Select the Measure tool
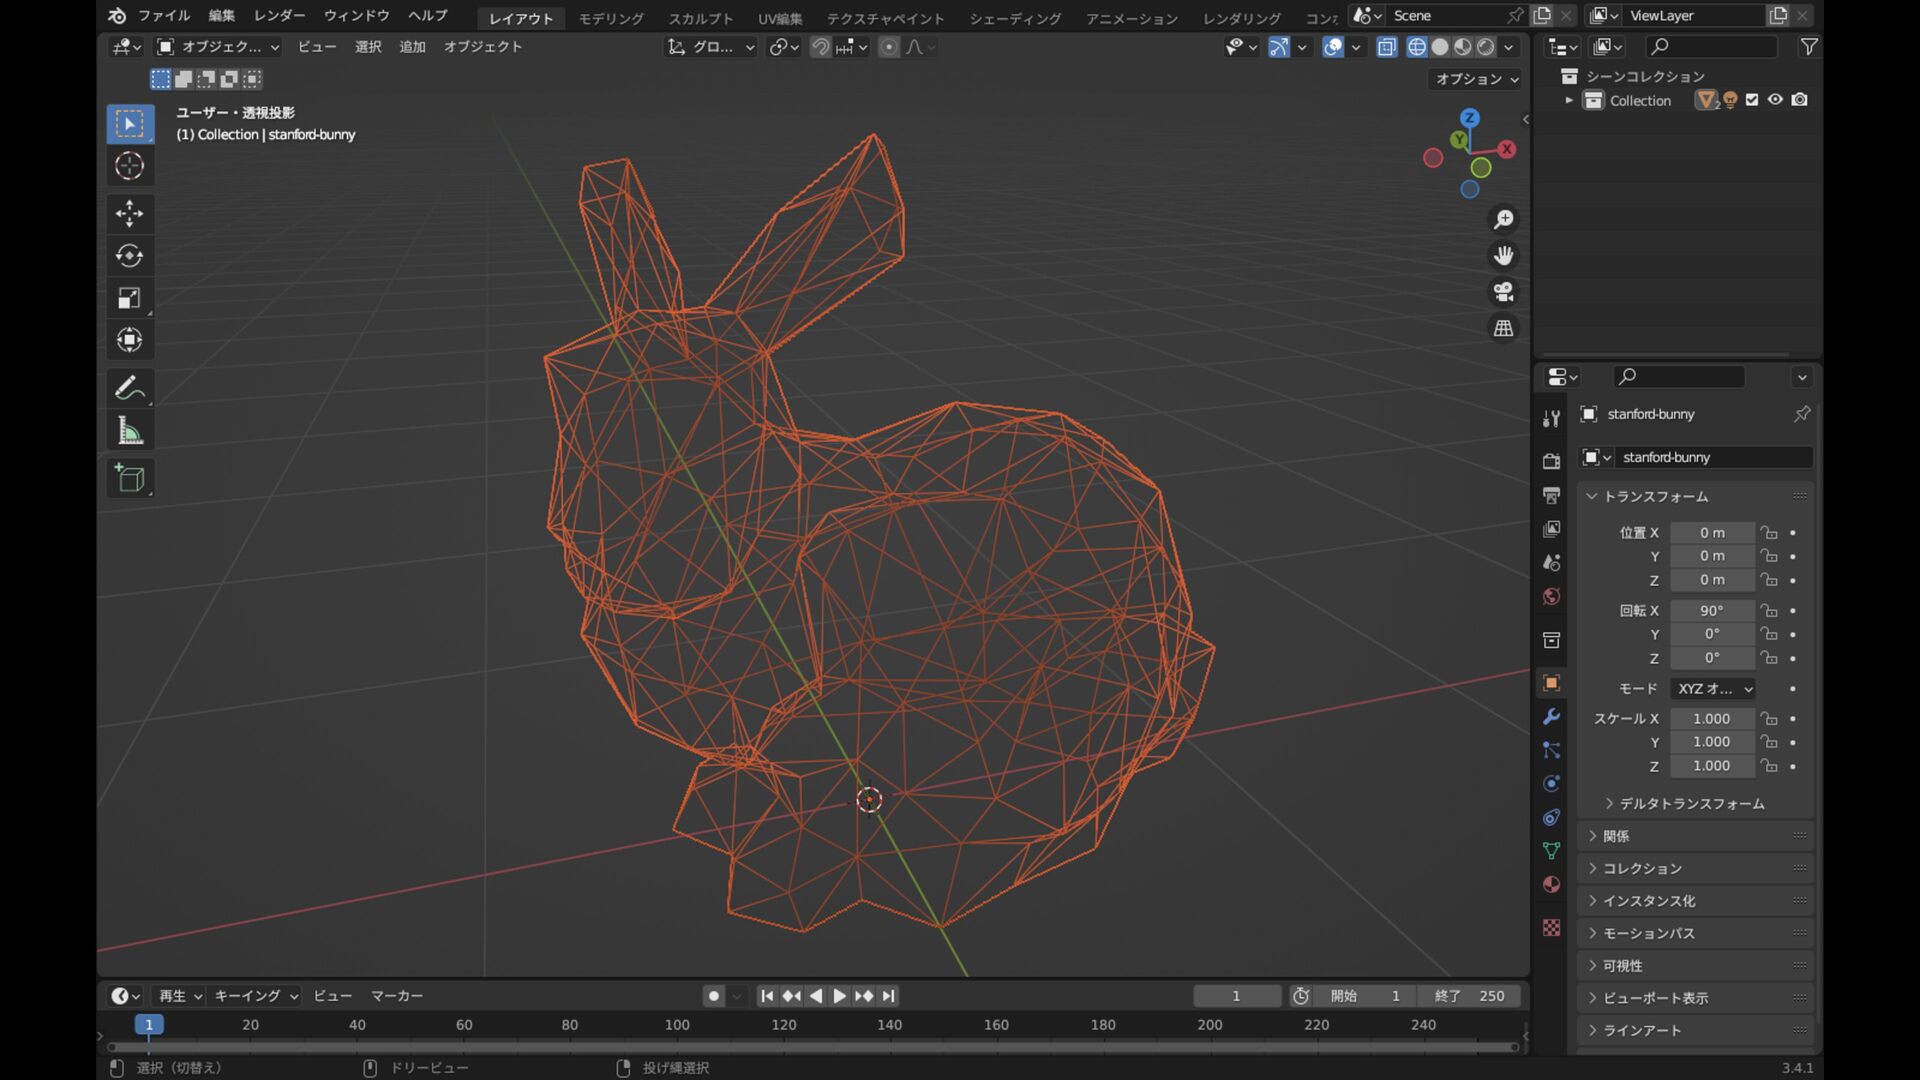The image size is (1920, 1080). [x=129, y=431]
